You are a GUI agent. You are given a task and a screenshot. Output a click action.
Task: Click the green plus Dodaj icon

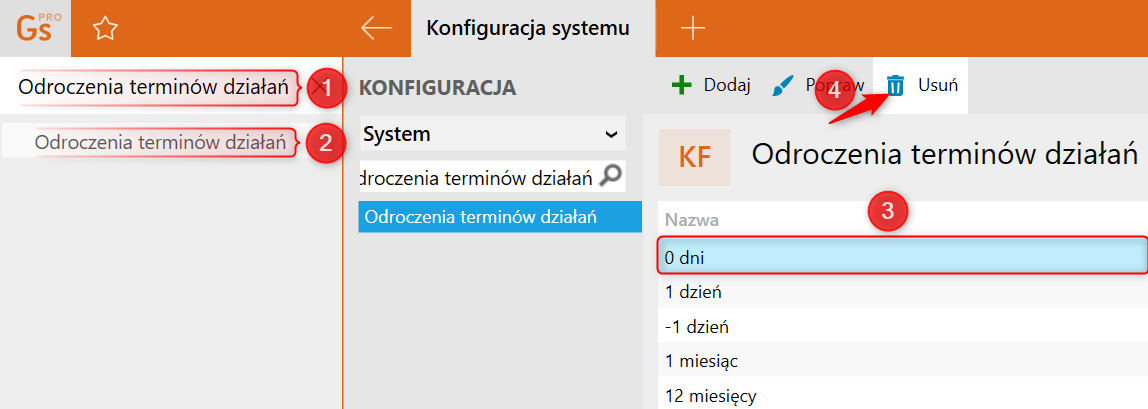pos(681,85)
